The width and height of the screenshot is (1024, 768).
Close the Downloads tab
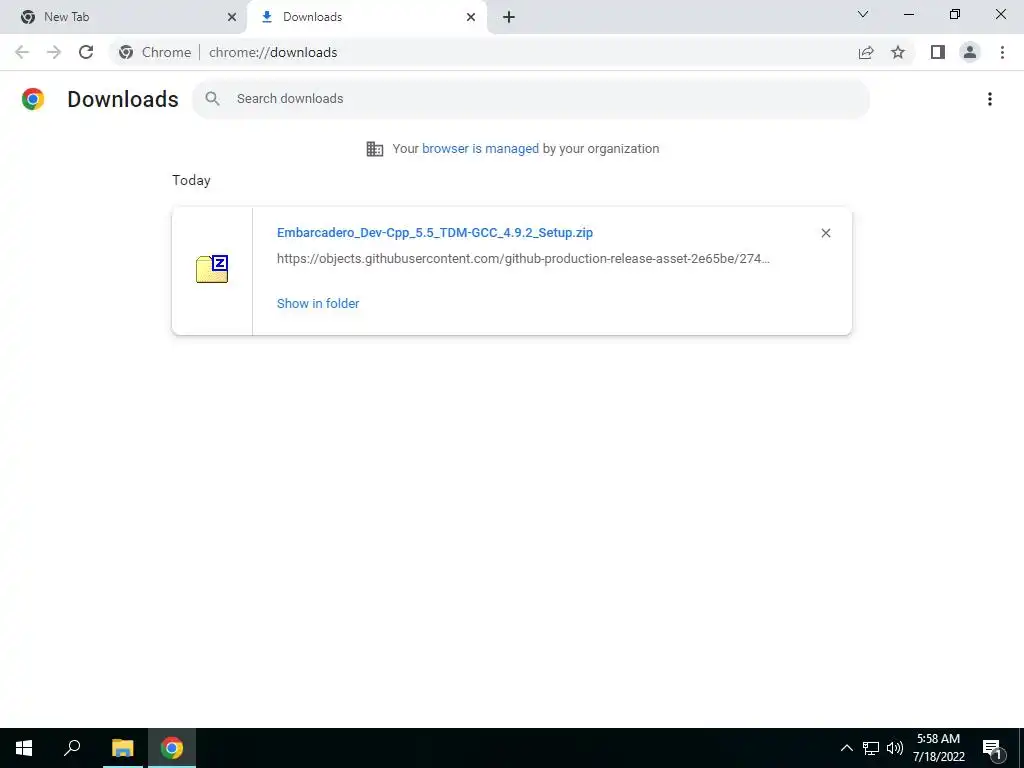pos(471,17)
